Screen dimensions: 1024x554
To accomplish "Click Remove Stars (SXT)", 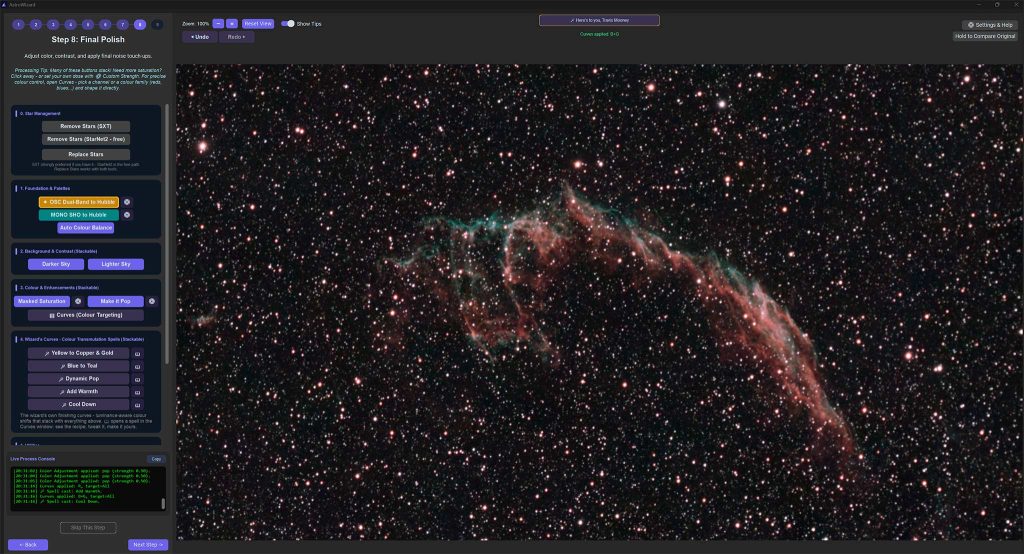I will tap(86, 126).
